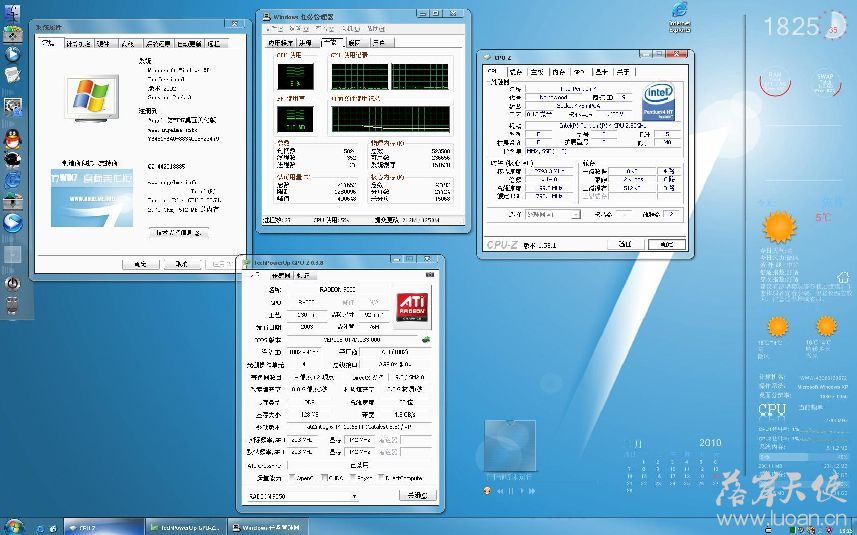Image resolution: width=857 pixels, height=535 pixels.
Task: Switch to the Mainboard tab in CPU-Z
Action: (x=537, y=72)
